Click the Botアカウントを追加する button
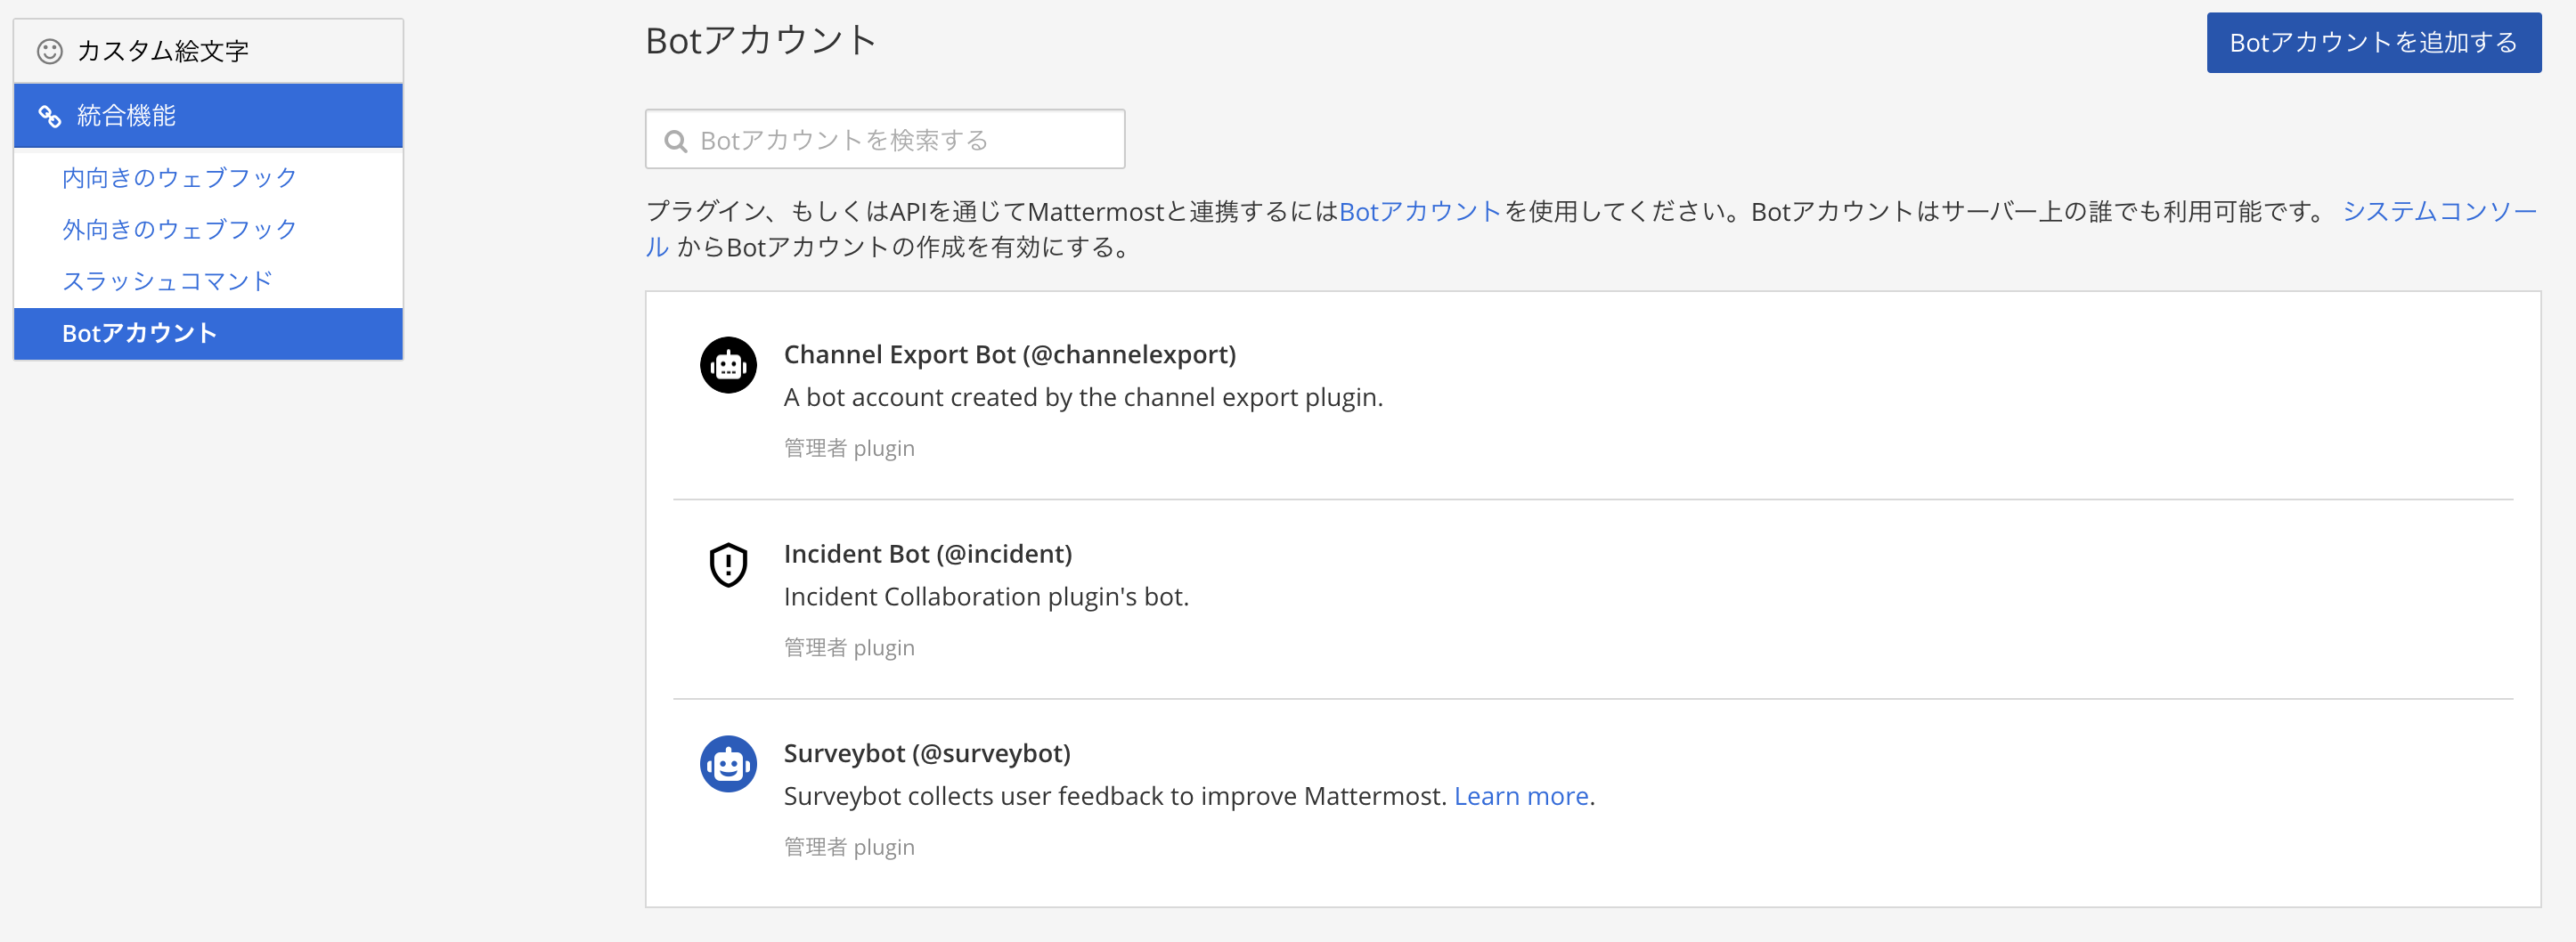 pos(2373,42)
